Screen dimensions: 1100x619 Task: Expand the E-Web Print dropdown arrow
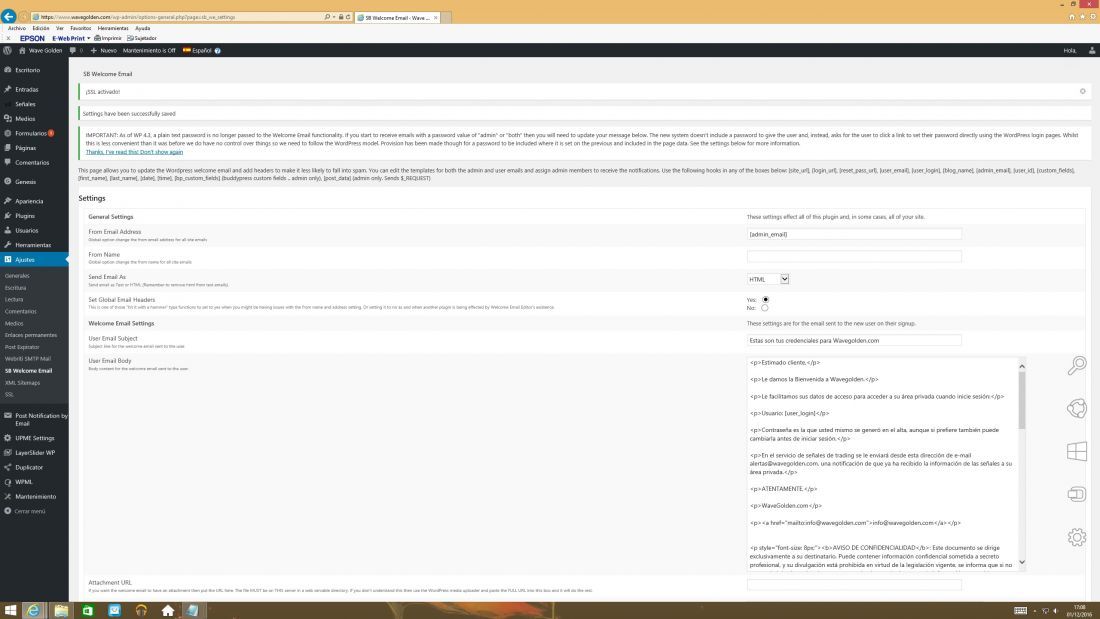tap(88, 39)
